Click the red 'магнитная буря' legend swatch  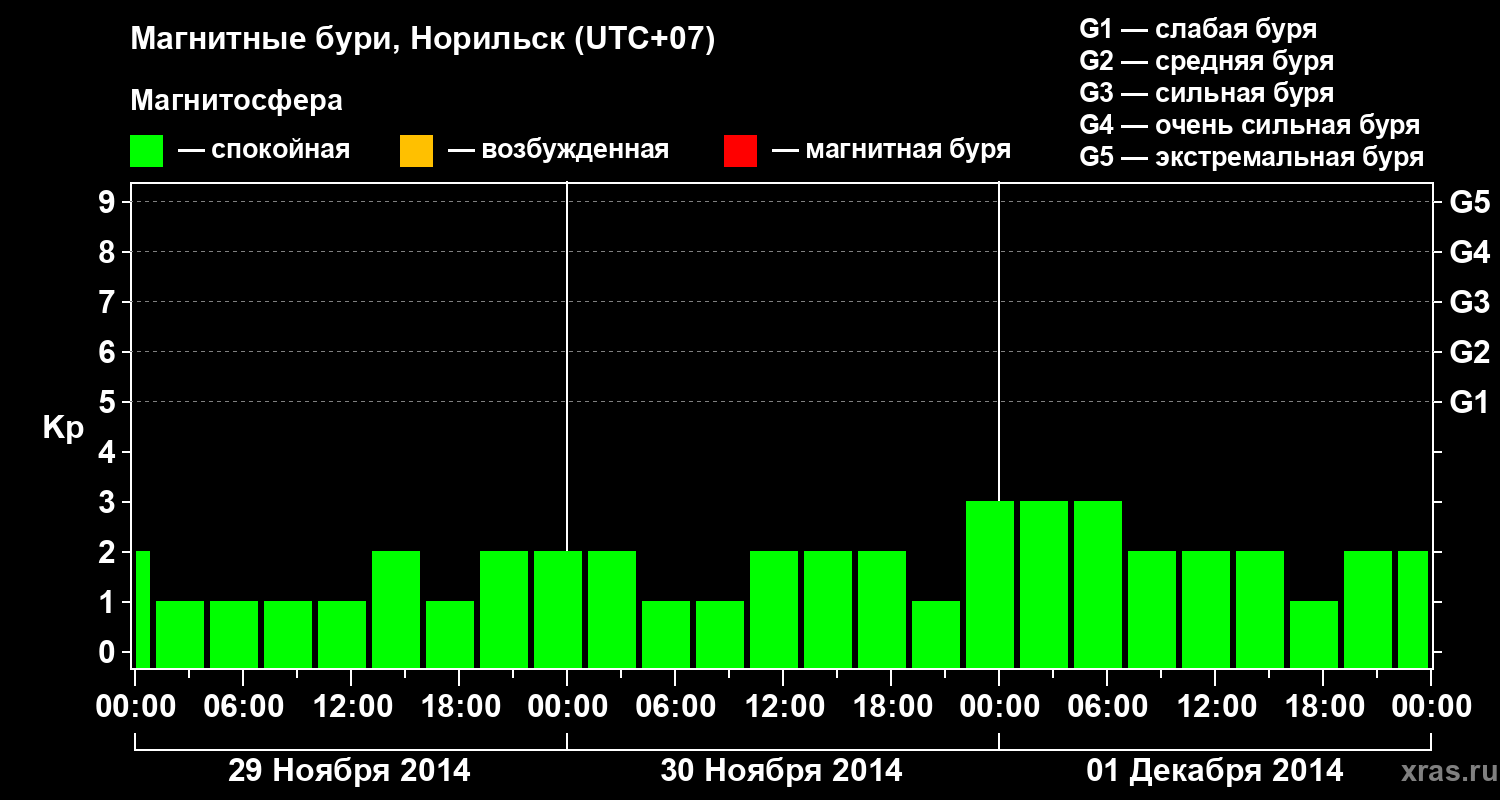click(x=740, y=151)
